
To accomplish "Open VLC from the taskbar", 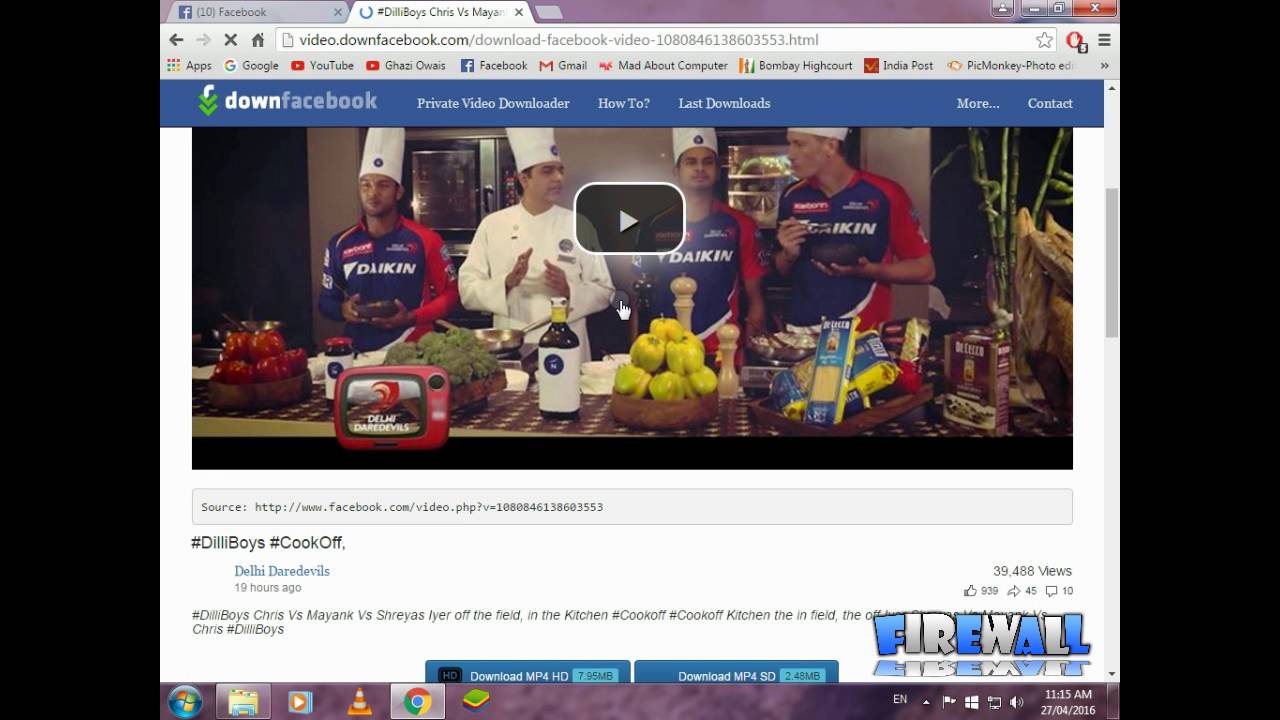I will (x=359, y=702).
